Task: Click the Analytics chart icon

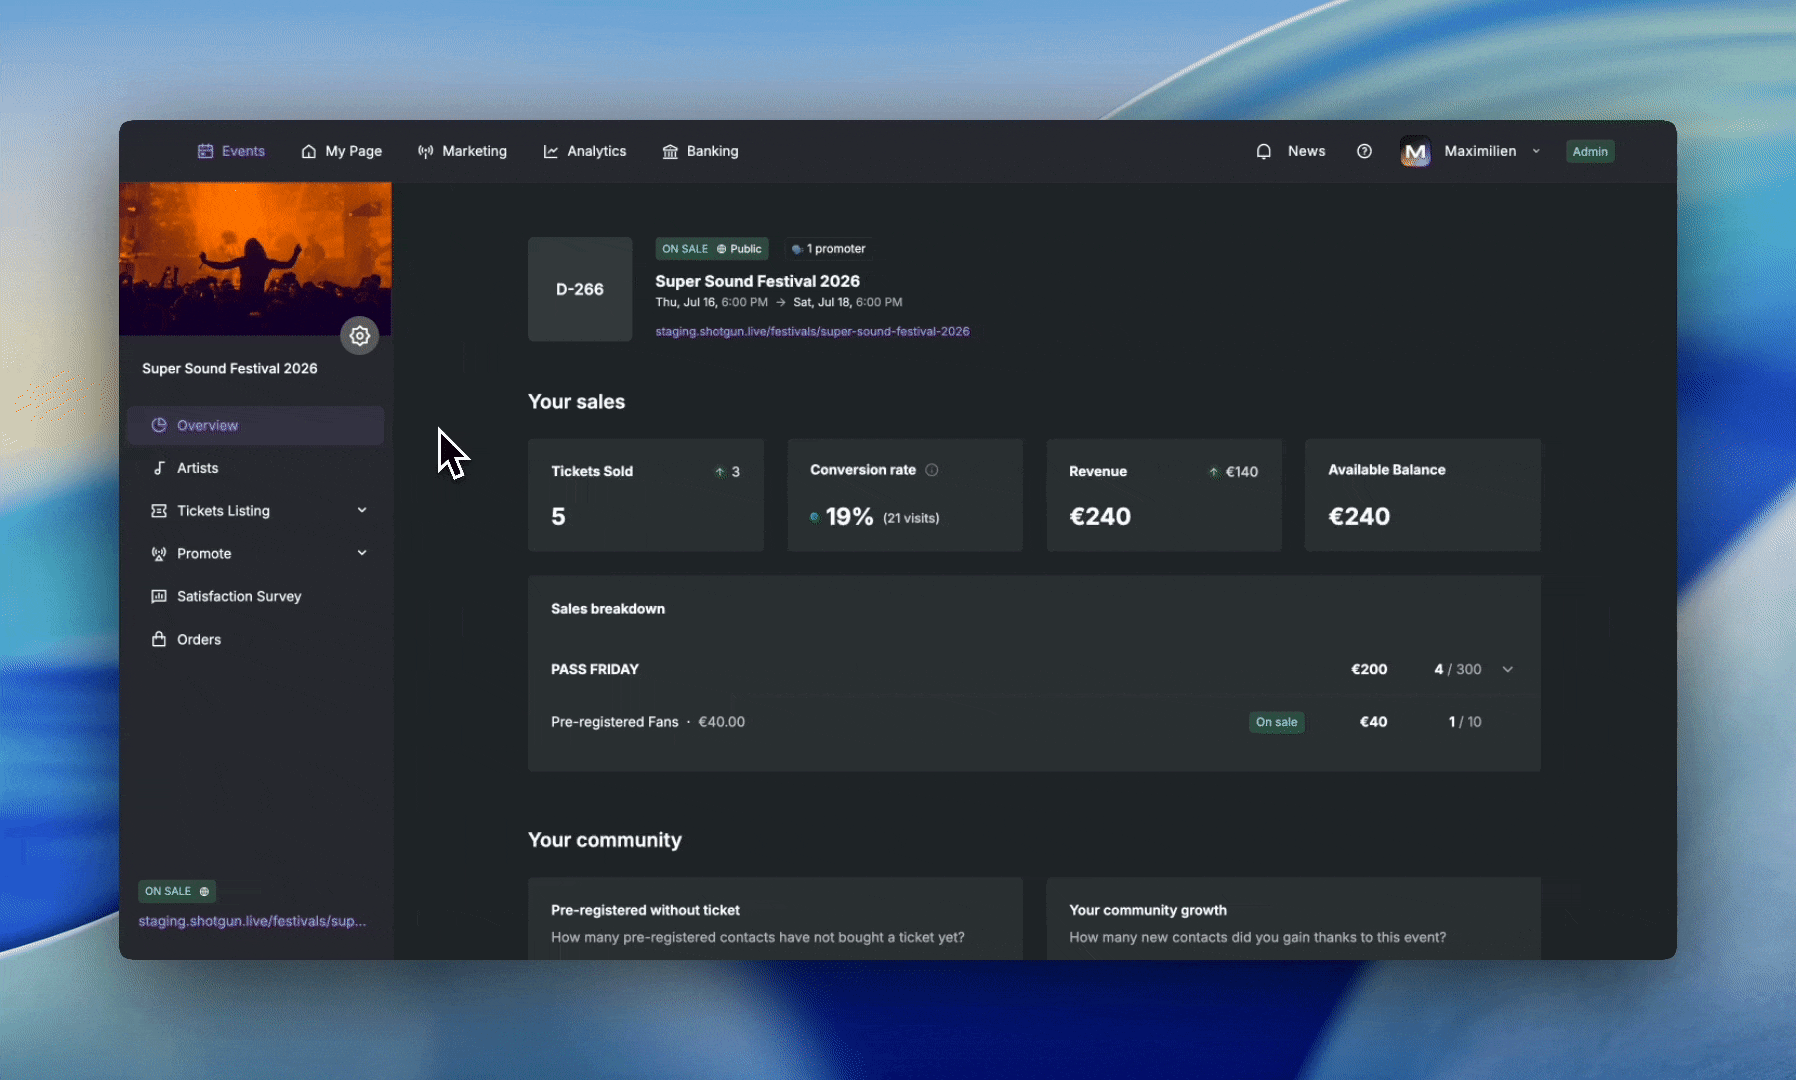Action: (x=551, y=151)
